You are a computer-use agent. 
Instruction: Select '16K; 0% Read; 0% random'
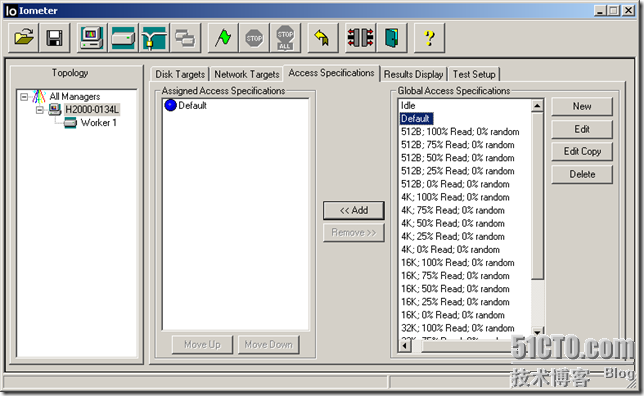[453, 315]
